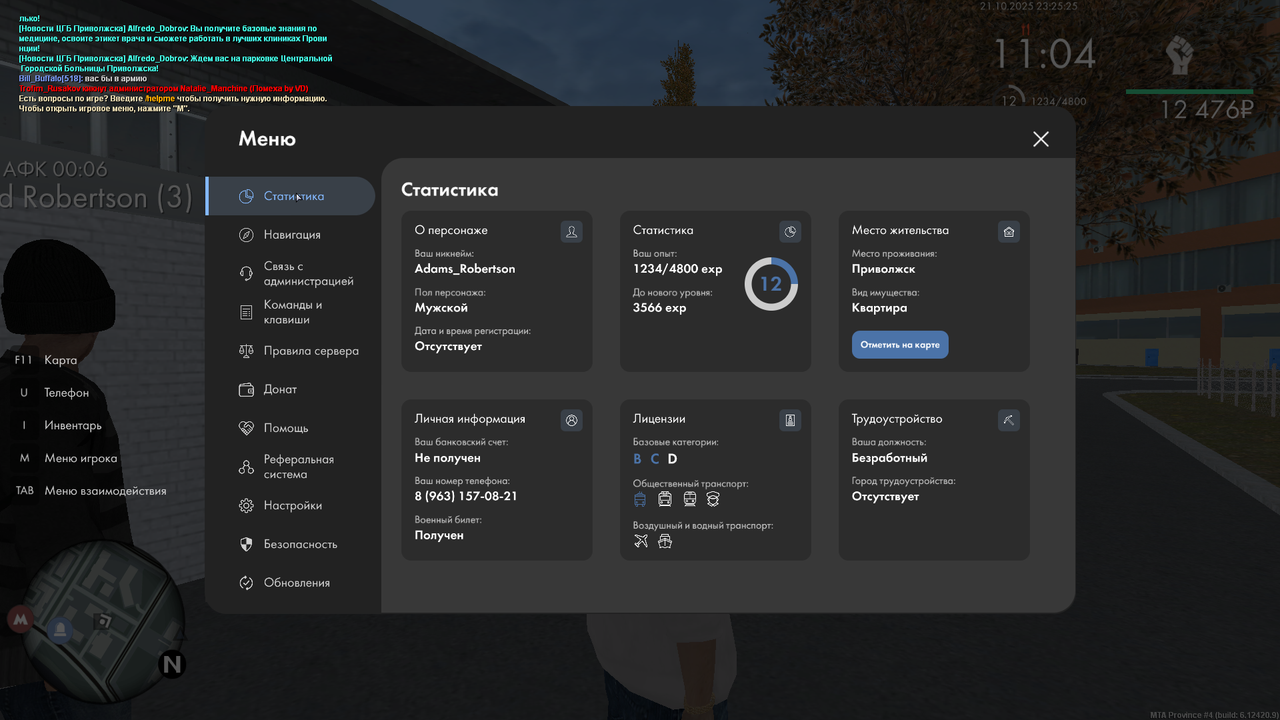Click the refresh check icon beside Обновления
Image resolution: width=1280 pixels, height=720 pixels.
point(246,583)
